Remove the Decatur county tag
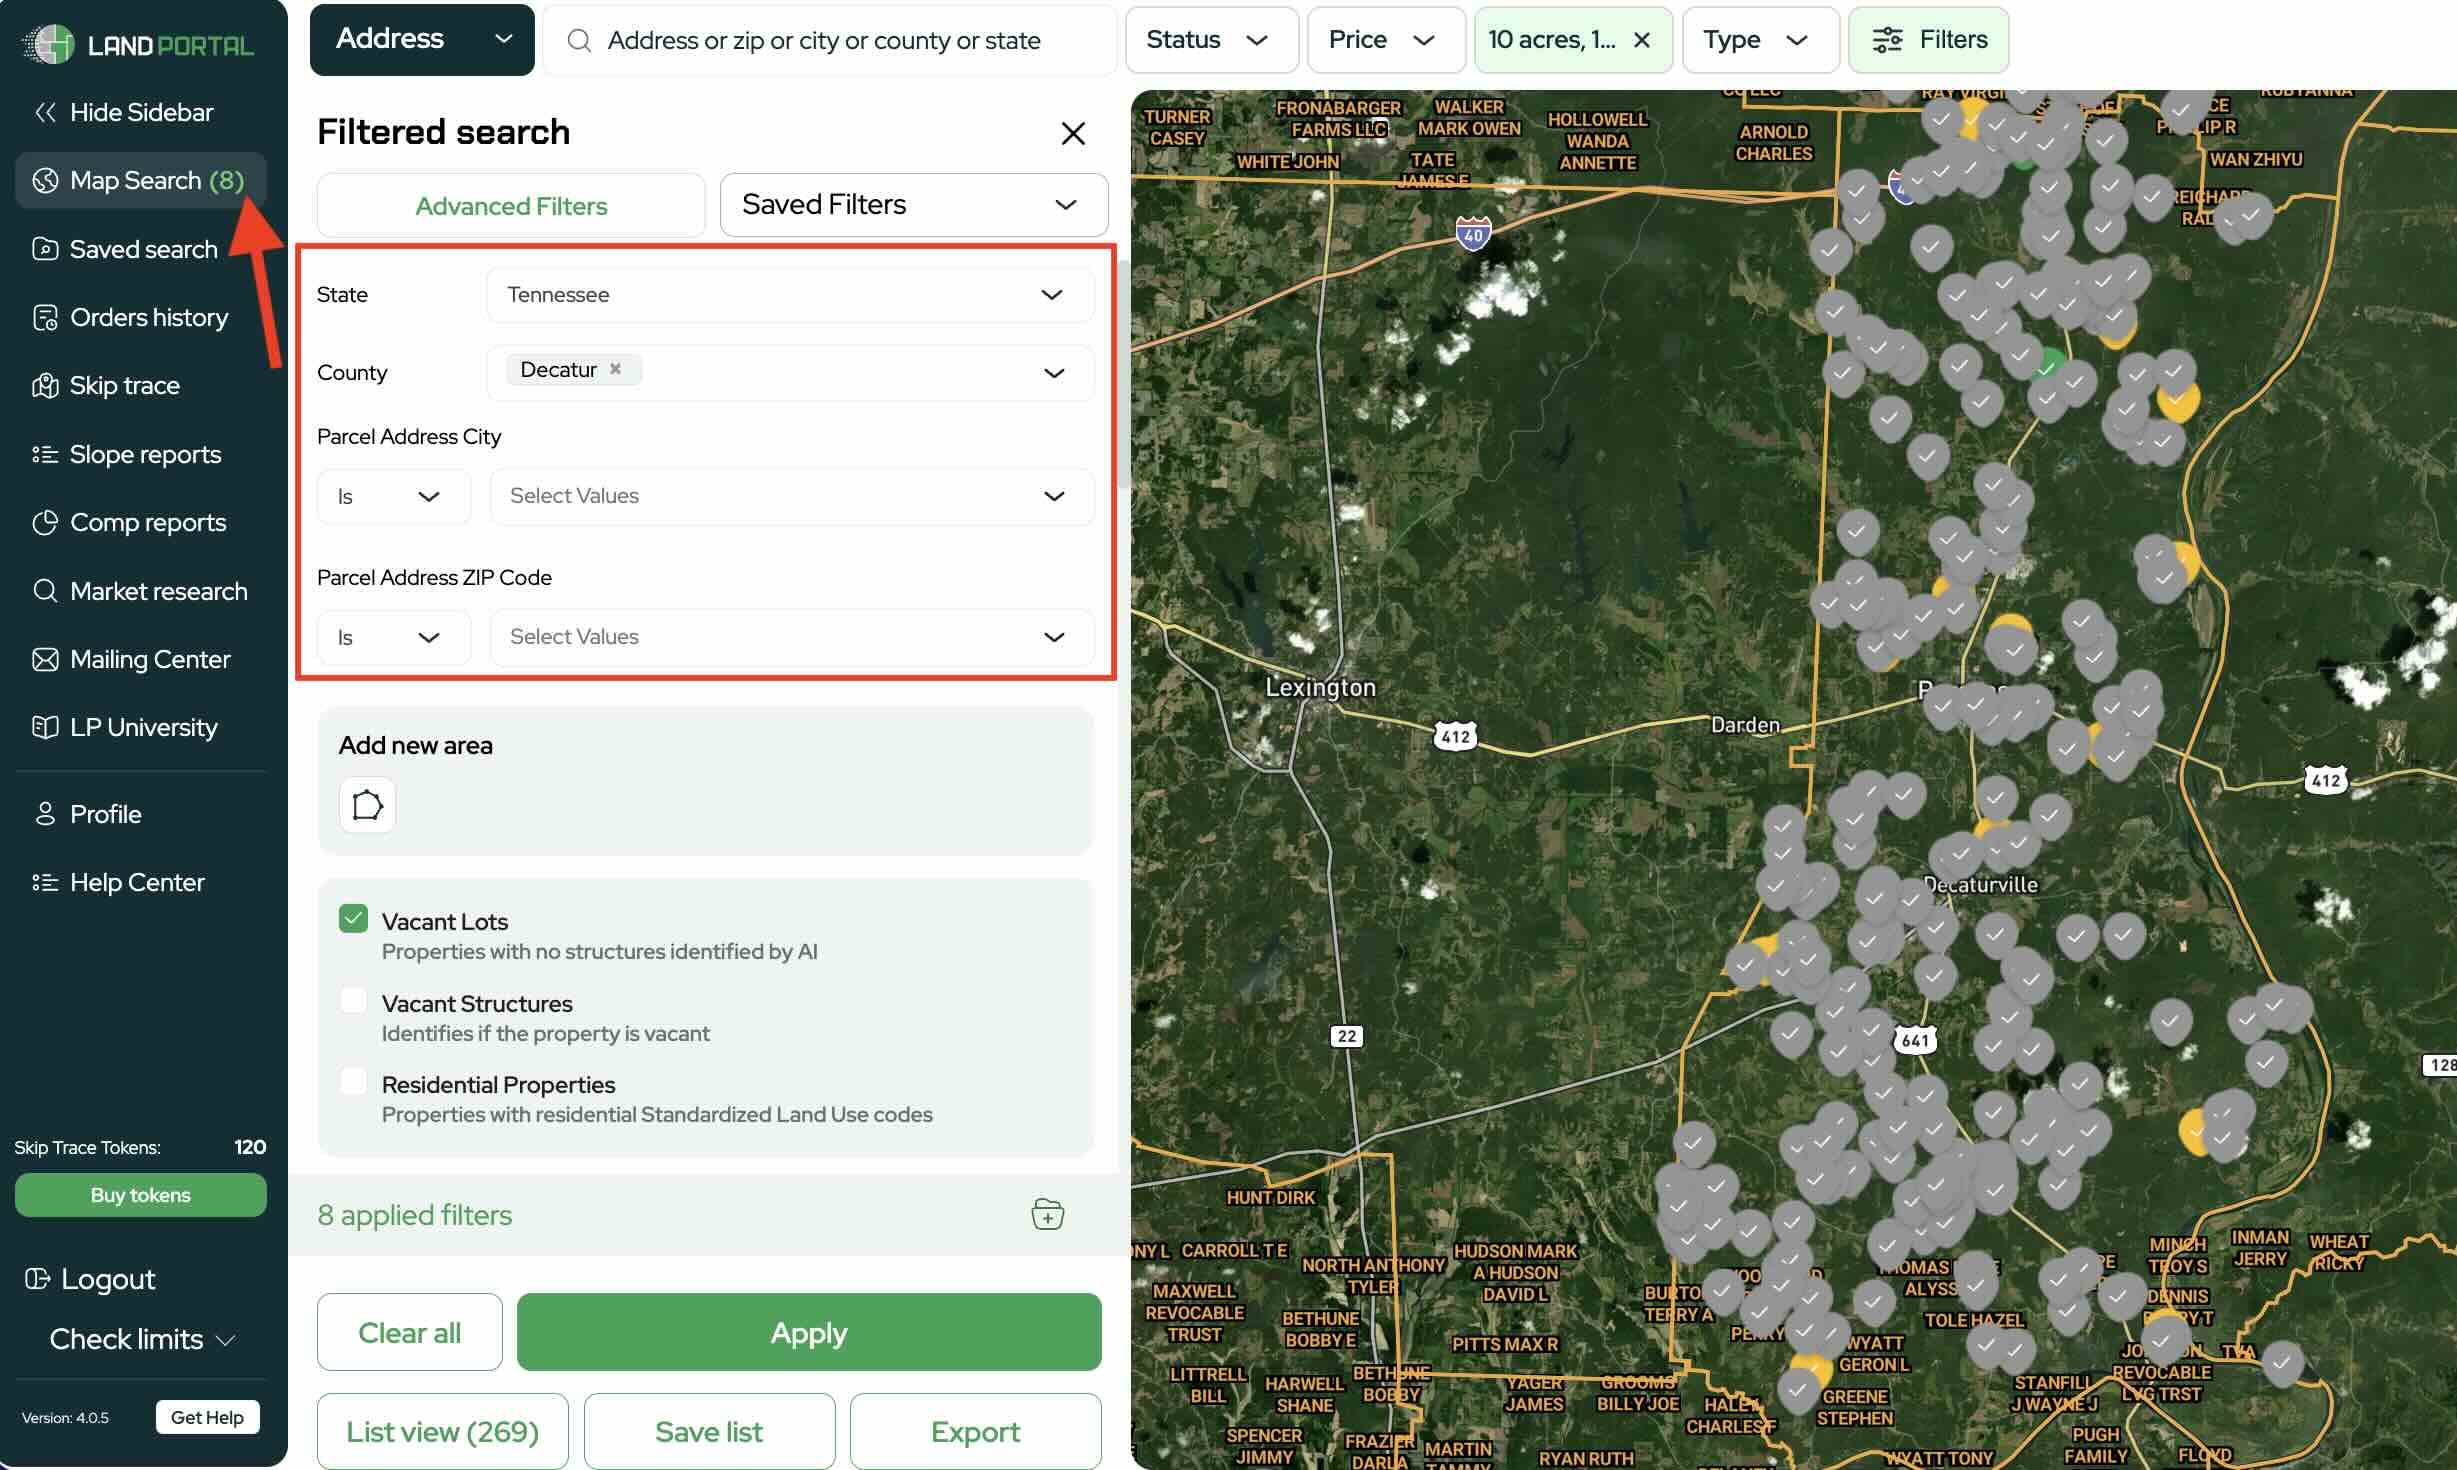This screenshot has width=2457, height=1470. (x=616, y=369)
